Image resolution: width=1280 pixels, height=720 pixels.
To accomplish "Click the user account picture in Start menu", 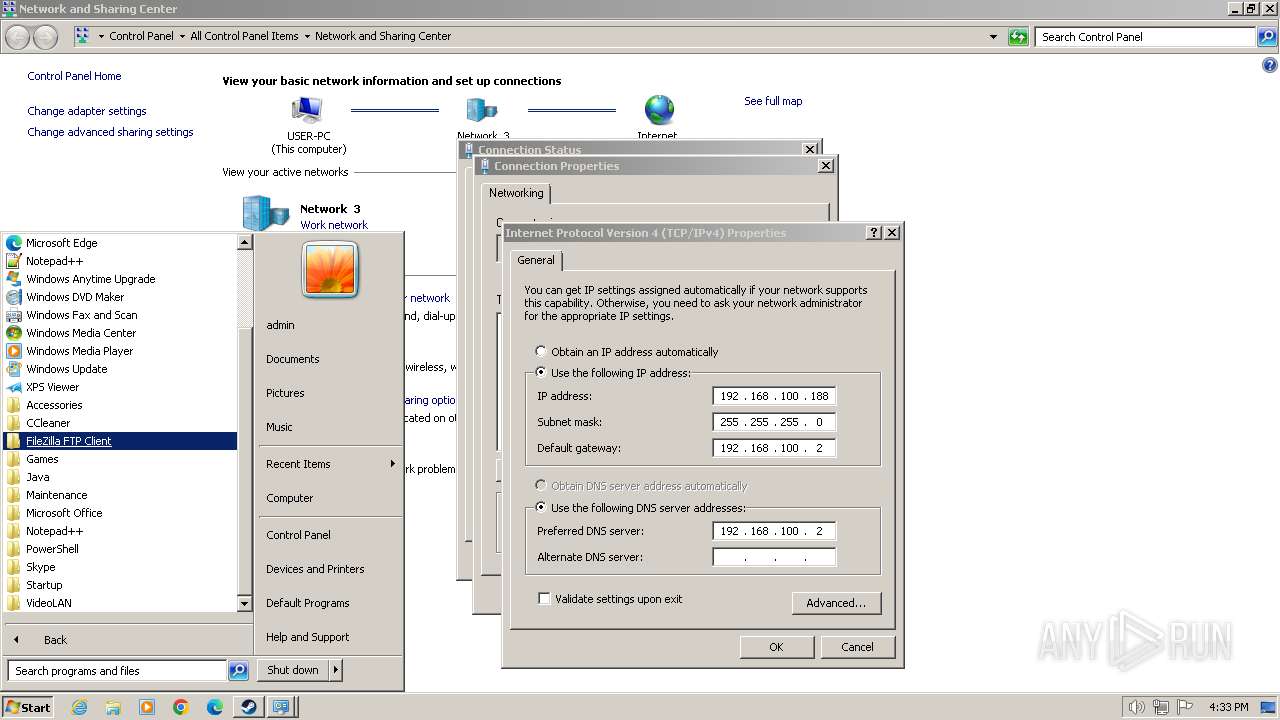I will pyautogui.click(x=330, y=270).
